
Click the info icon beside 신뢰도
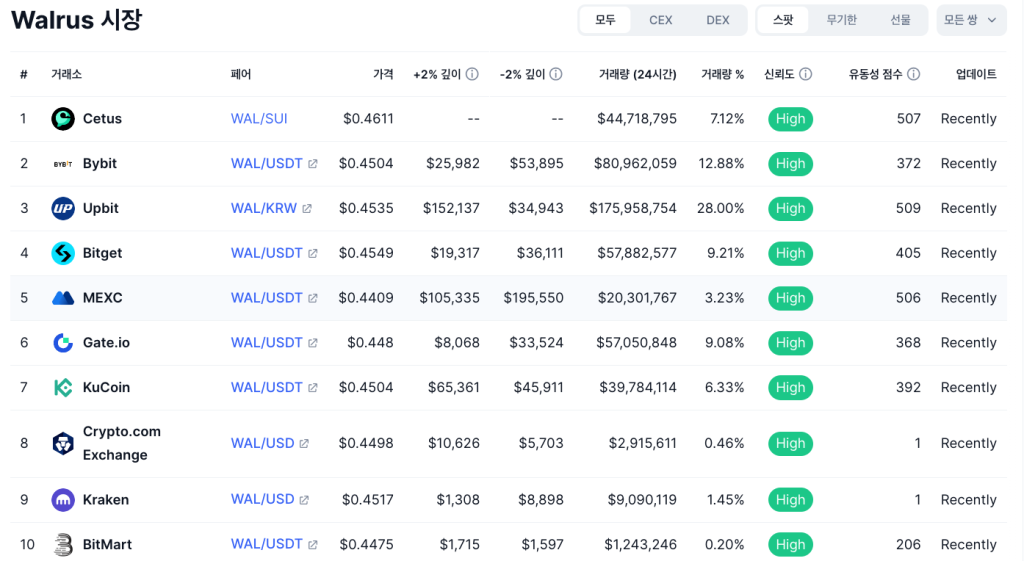806,74
